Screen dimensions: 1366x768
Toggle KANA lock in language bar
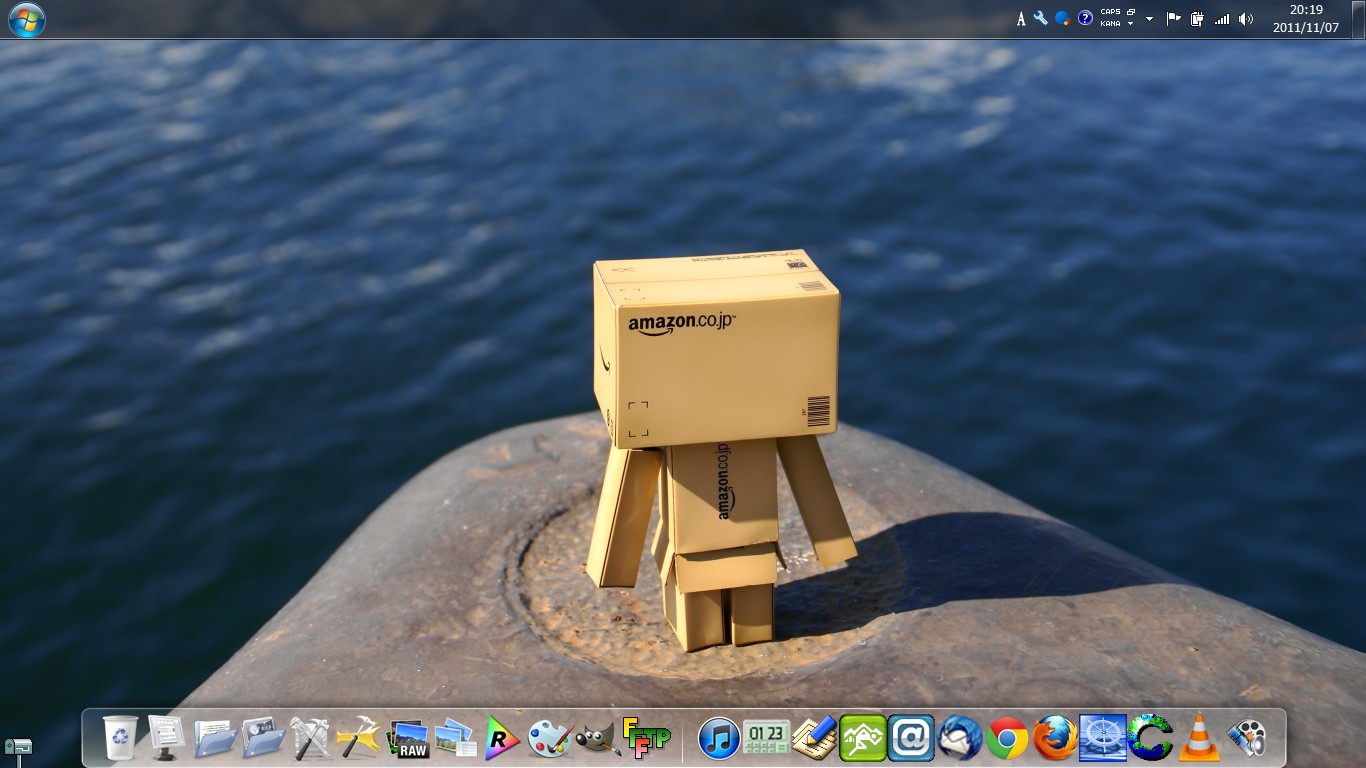click(1110, 24)
